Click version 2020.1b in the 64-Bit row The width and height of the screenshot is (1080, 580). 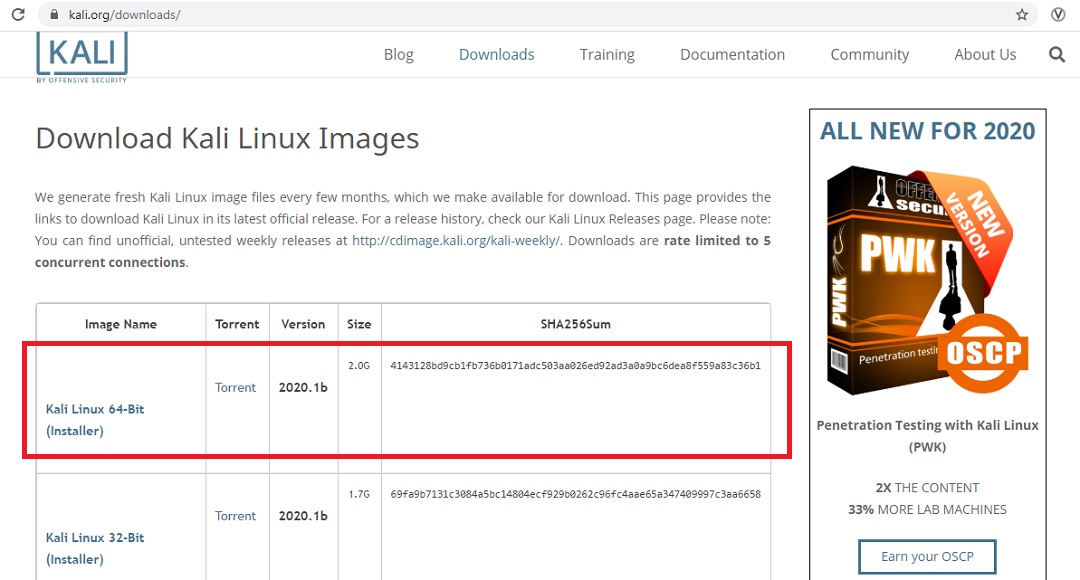(x=303, y=387)
